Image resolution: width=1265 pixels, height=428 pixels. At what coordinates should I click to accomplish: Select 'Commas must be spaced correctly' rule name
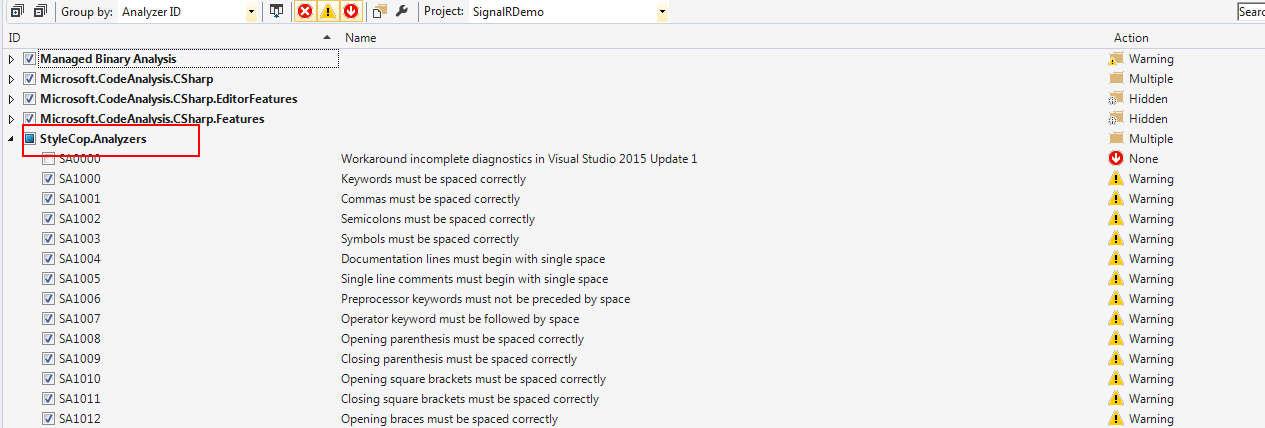coord(430,199)
